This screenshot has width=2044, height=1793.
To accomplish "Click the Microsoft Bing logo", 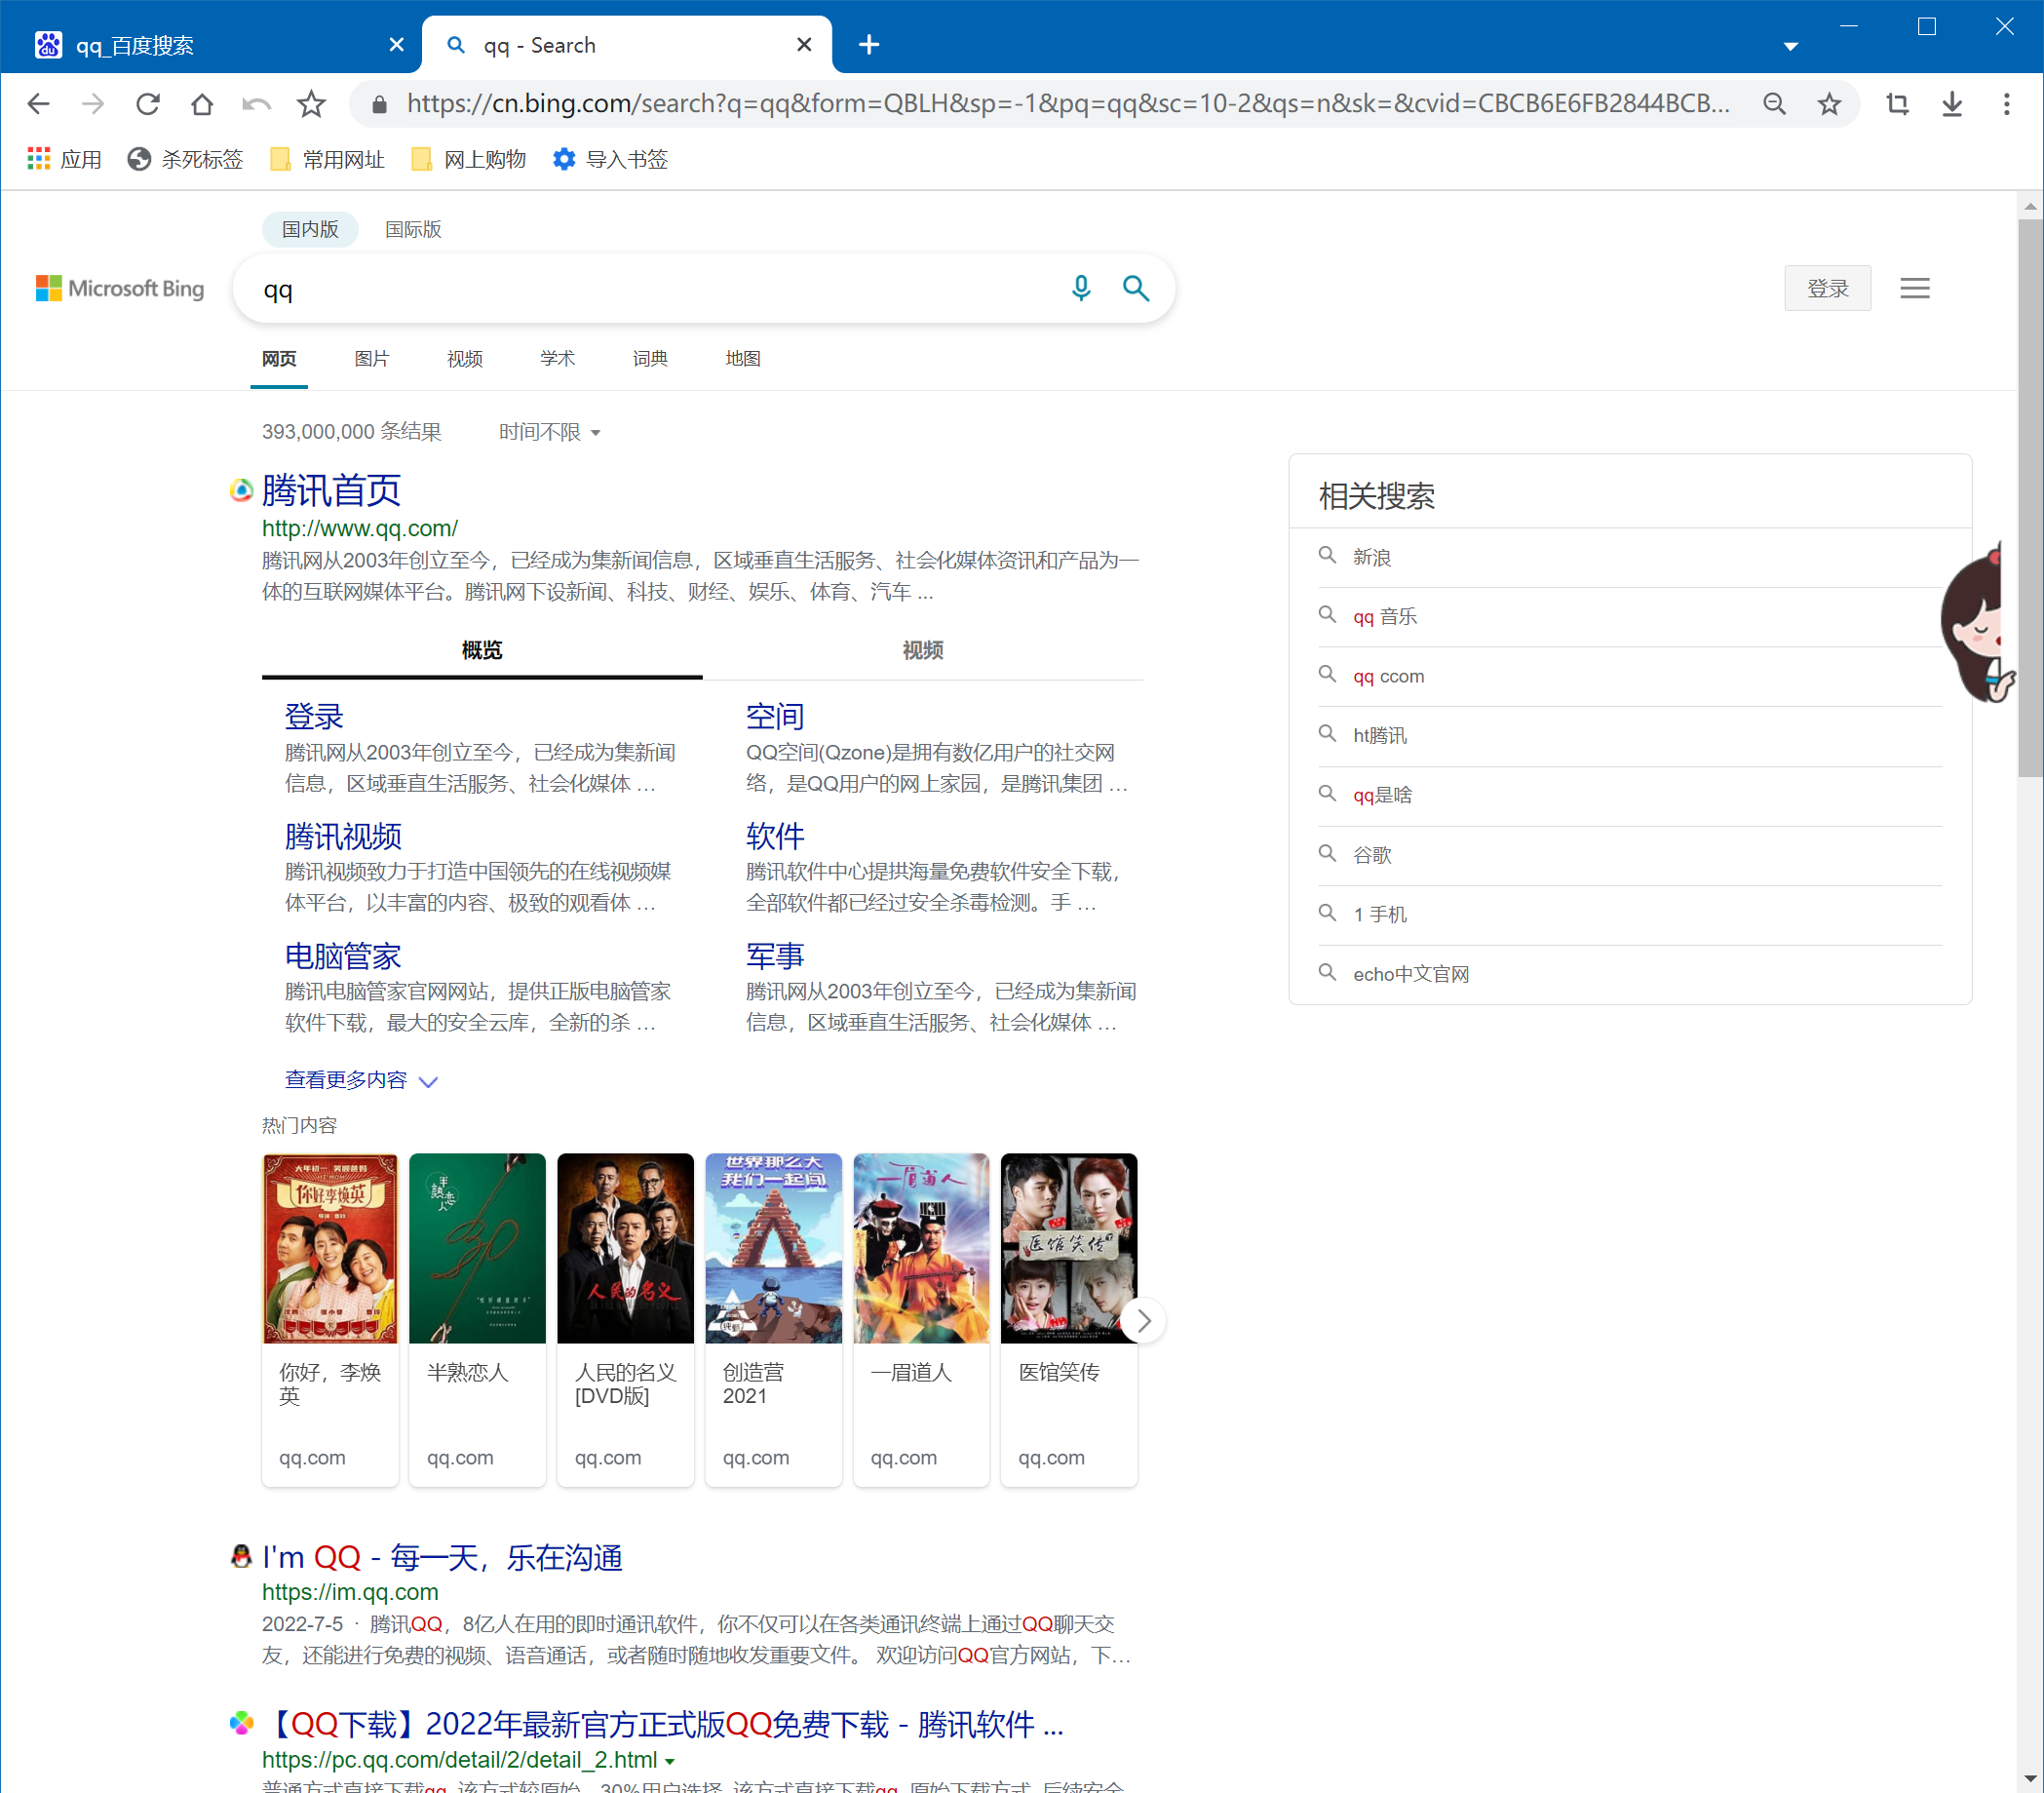I will 120,288.
